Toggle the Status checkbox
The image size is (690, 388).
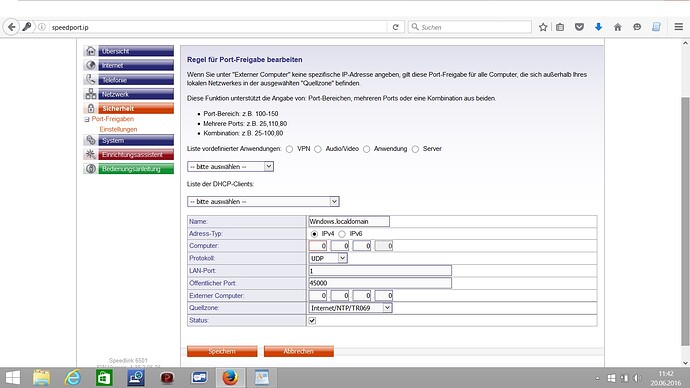(x=312, y=321)
